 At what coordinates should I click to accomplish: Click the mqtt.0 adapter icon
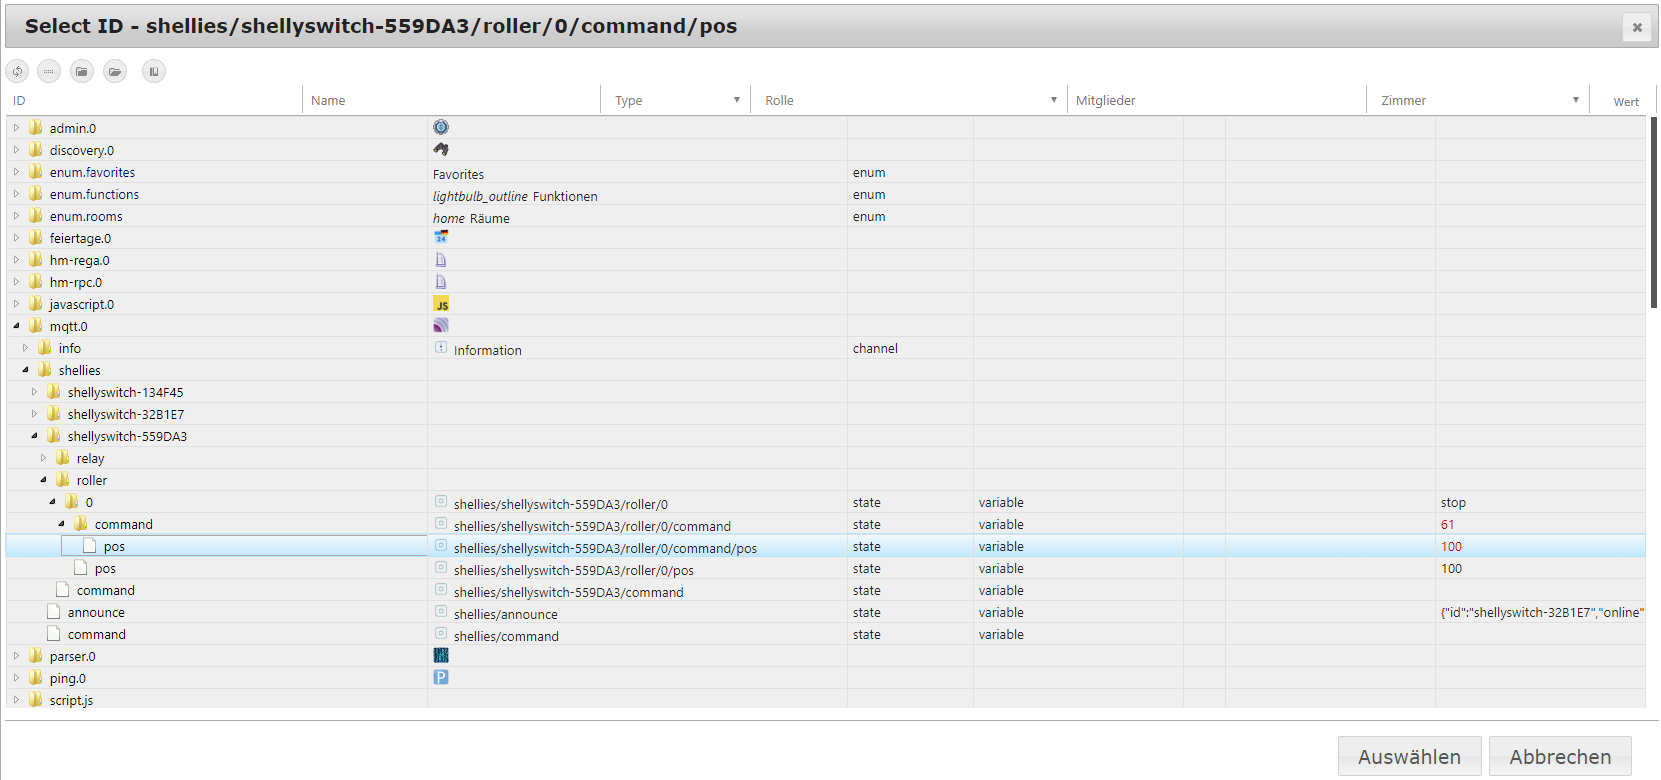click(441, 325)
